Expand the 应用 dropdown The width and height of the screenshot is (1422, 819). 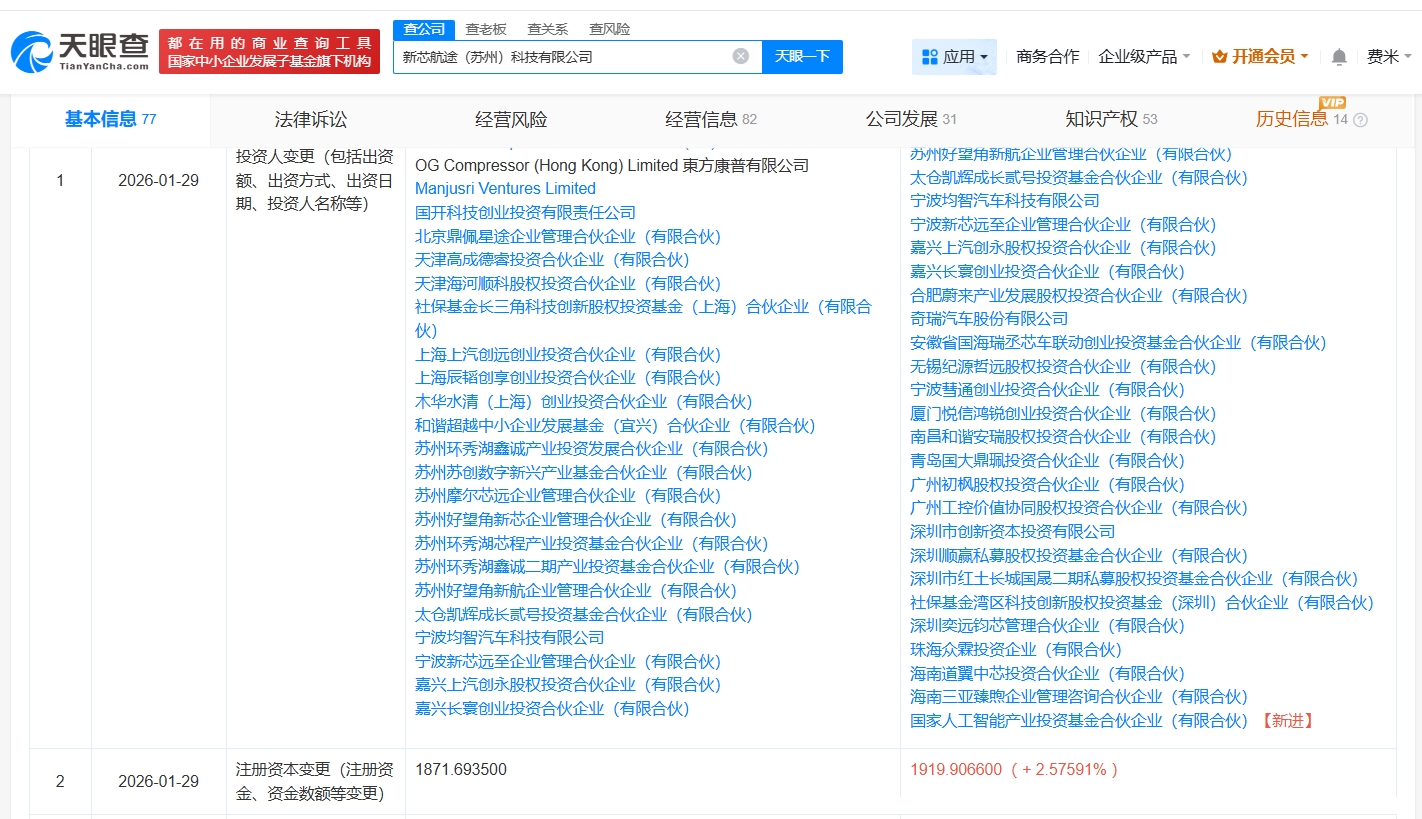pyautogui.click(x=954, y=57)
